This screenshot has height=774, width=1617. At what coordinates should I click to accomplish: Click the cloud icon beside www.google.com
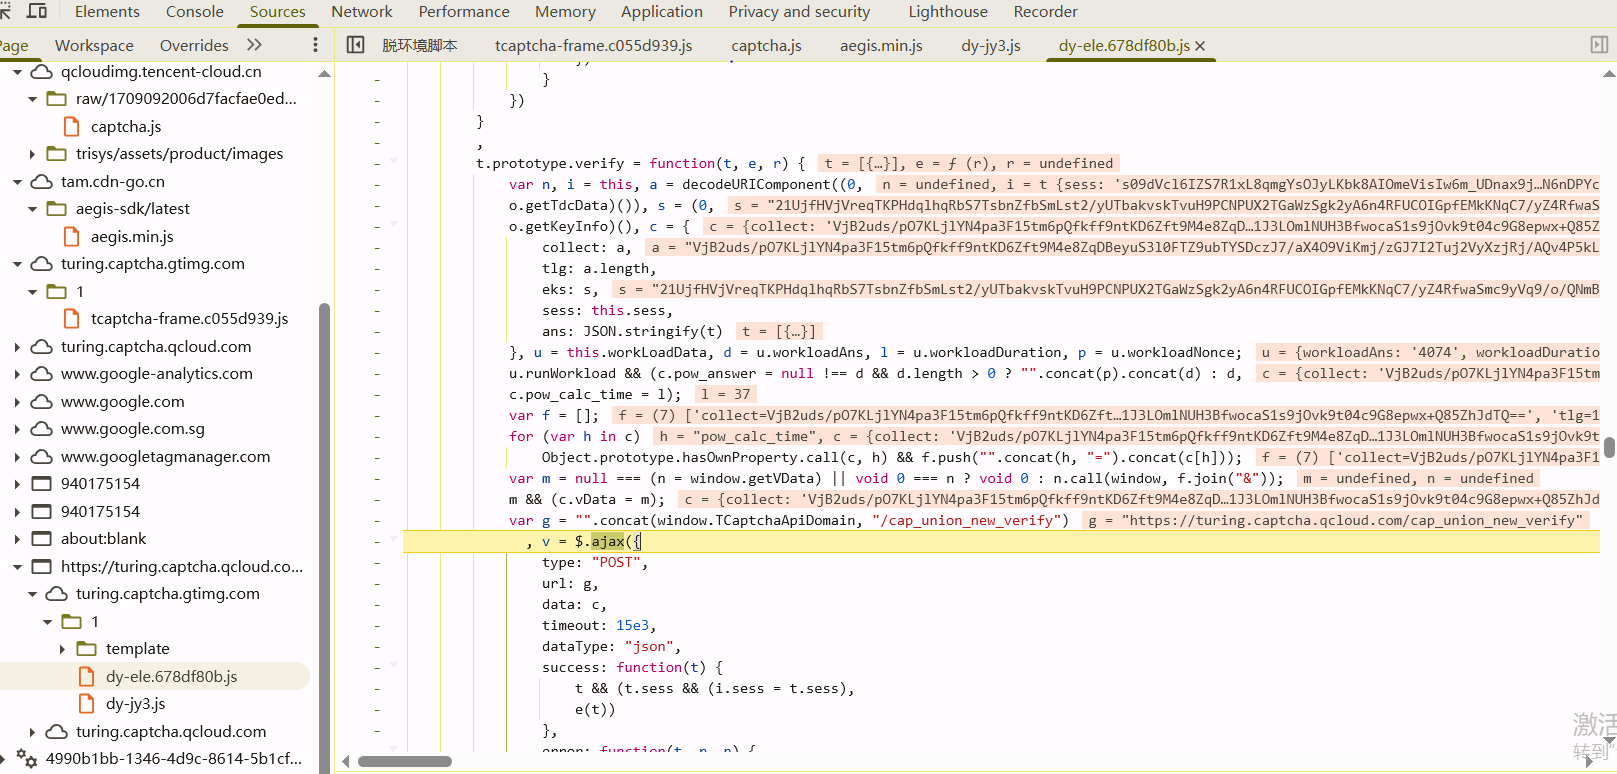point(42,401)
